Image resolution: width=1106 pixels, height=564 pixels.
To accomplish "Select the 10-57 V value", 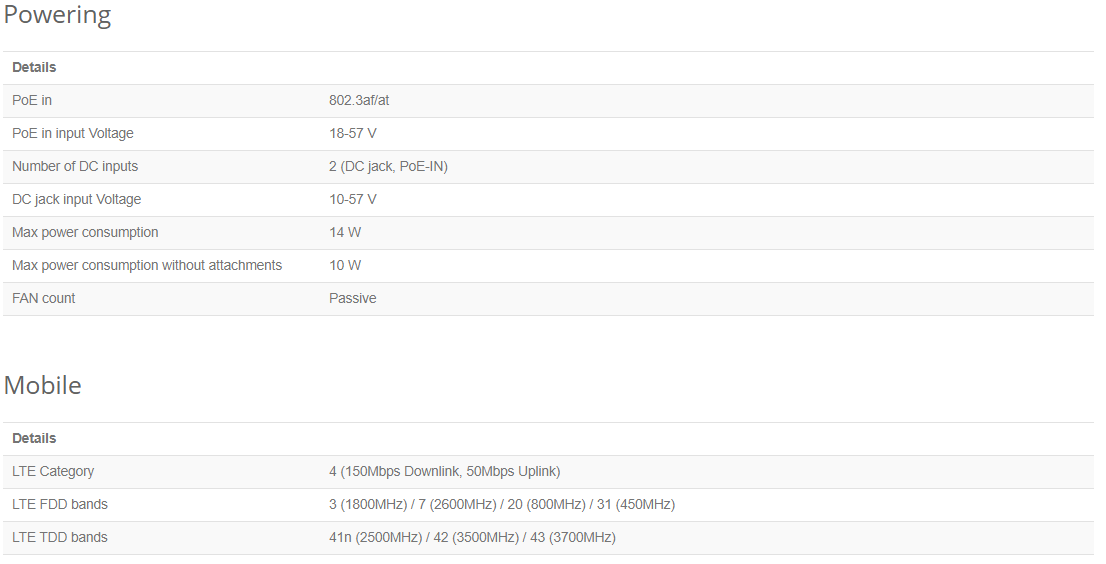I will (353, 200).
